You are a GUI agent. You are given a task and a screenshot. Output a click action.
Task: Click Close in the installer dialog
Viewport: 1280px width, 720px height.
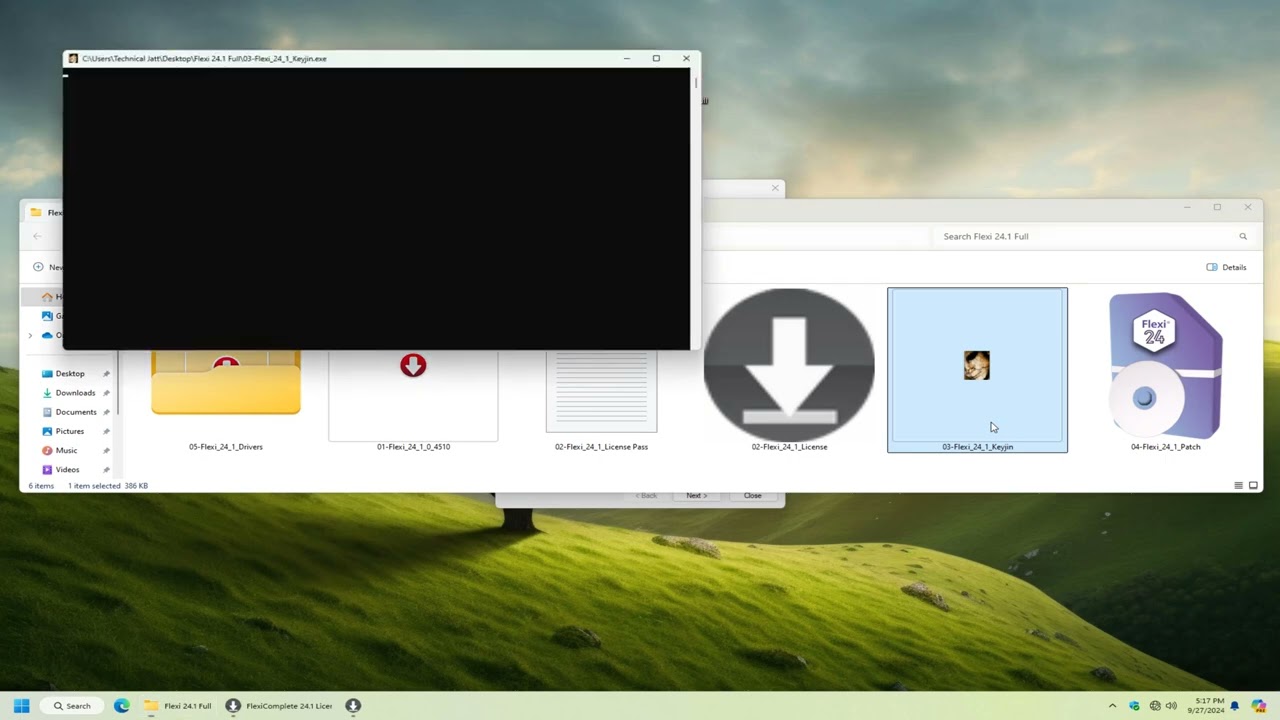[752, 496]
